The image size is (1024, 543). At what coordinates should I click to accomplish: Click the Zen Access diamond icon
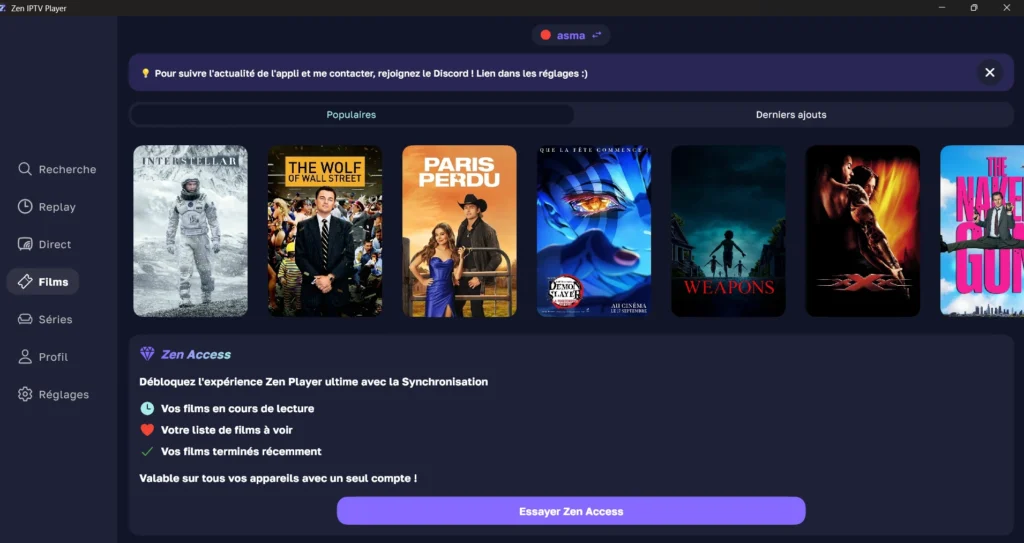click(x=147, y=354)
